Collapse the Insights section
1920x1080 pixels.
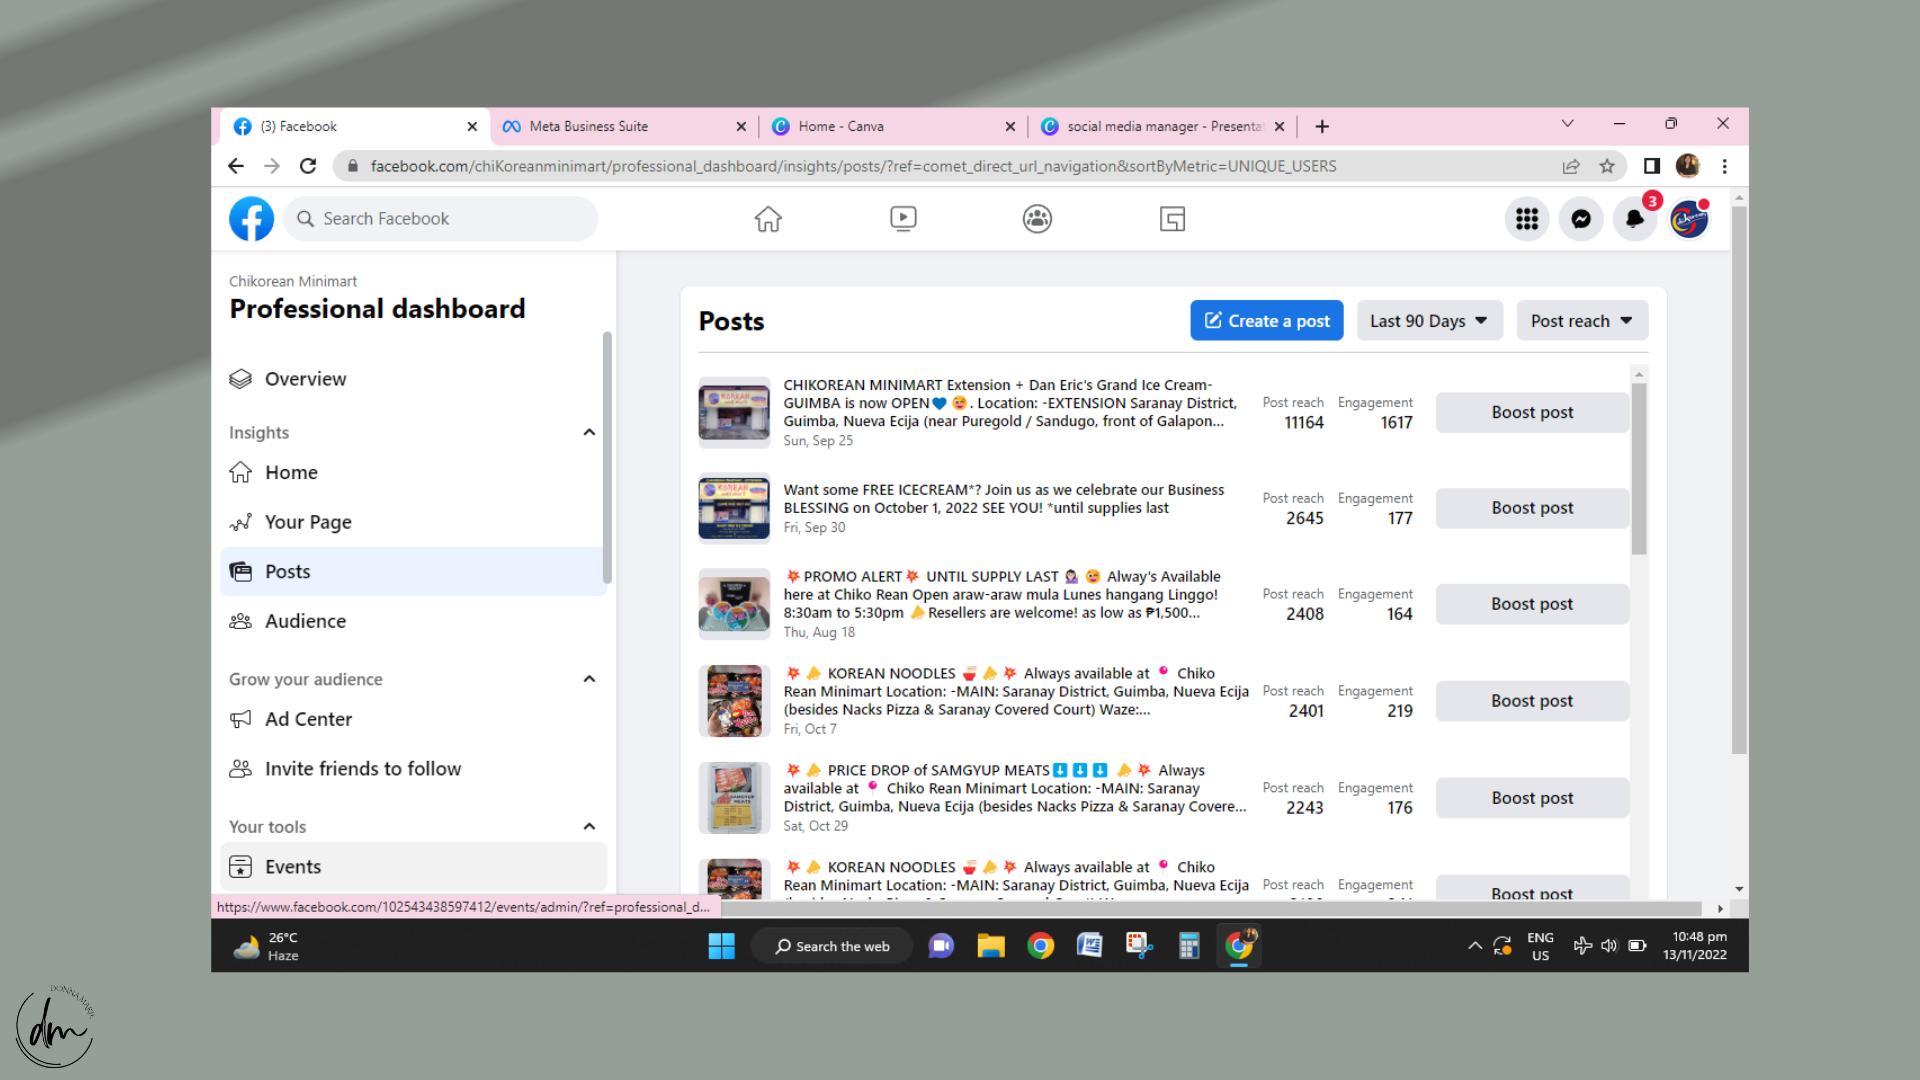(x=589, y=432)
